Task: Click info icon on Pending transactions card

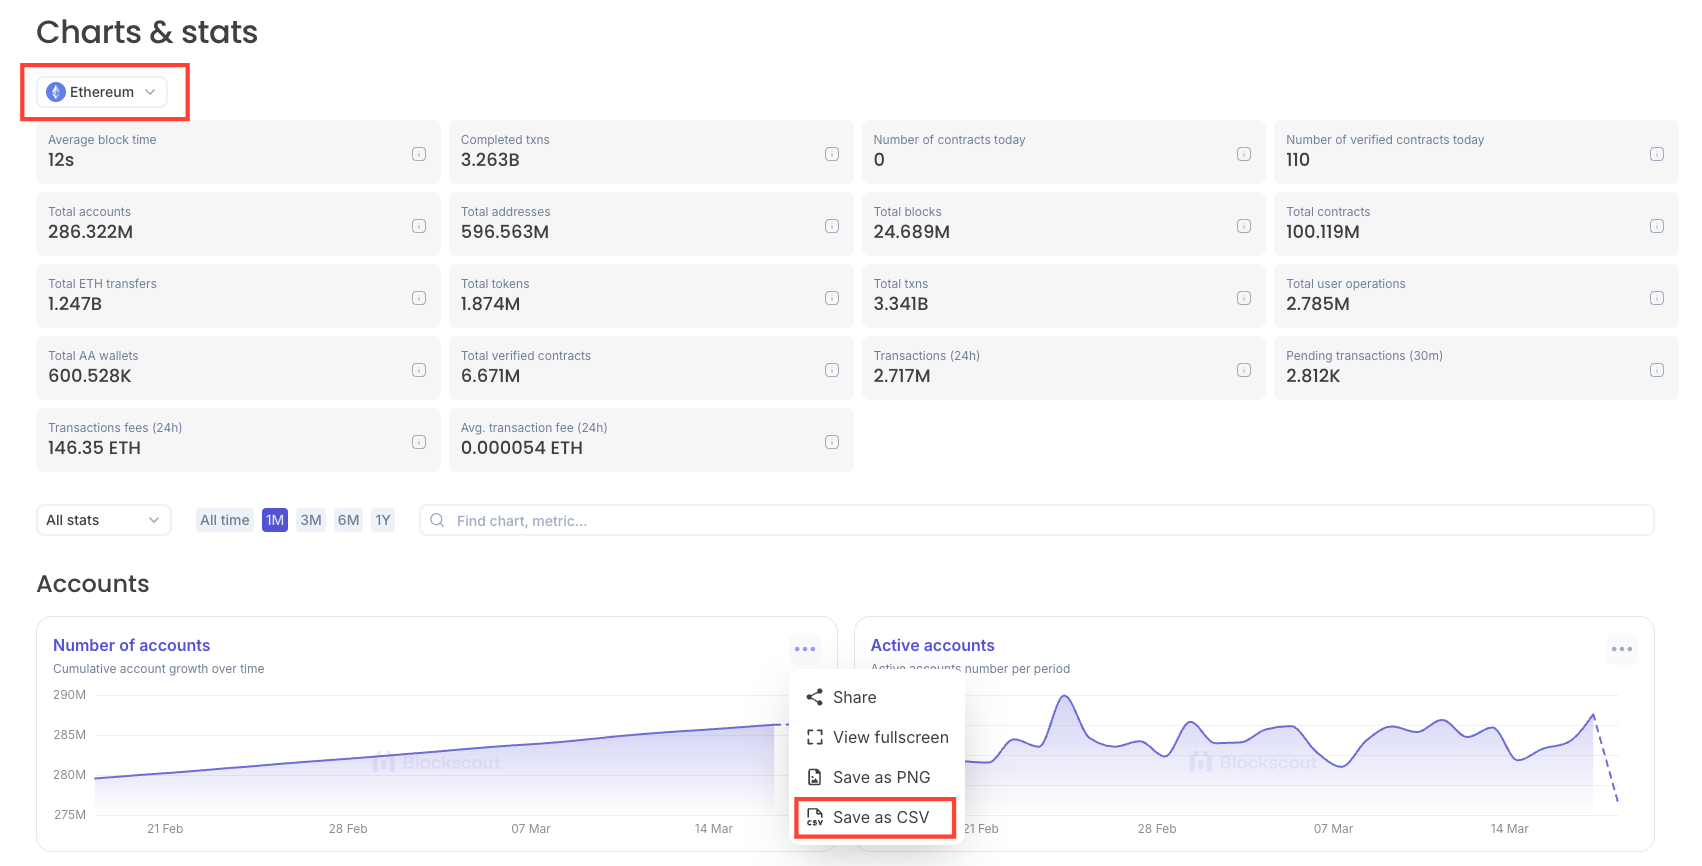Action: (x=1656, y=370)
